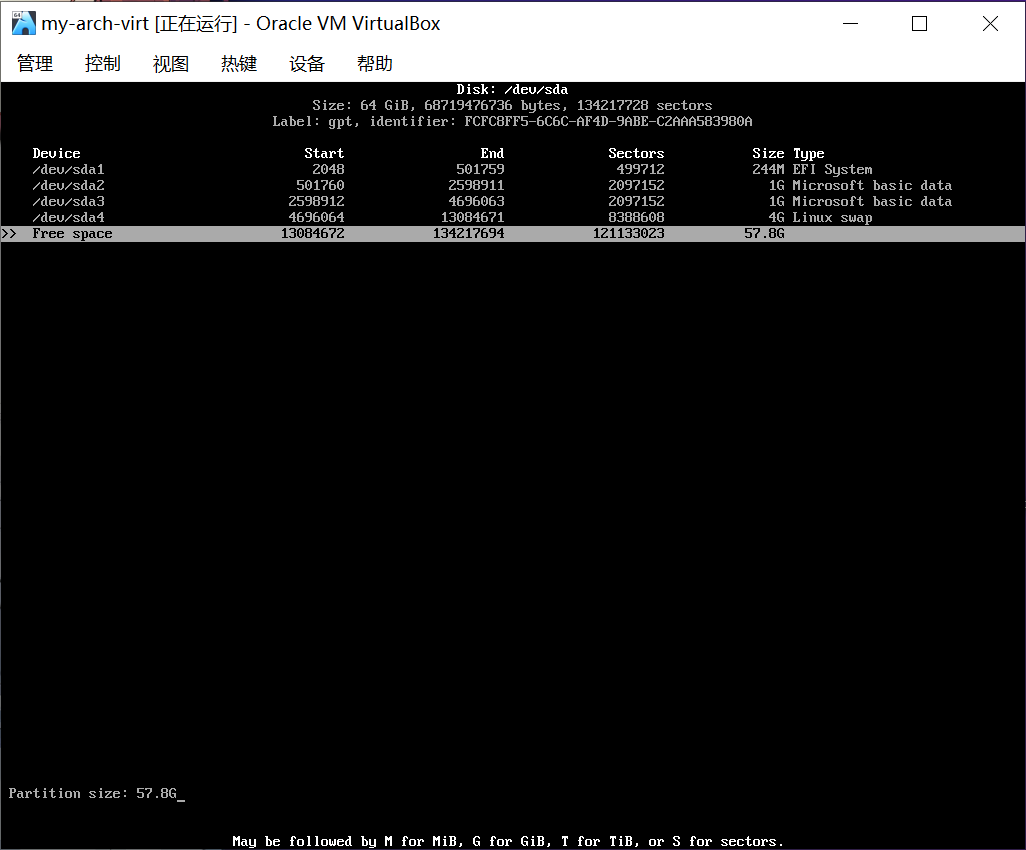Open the 视图 menu
1026x850 pixels.
(170, 64)
